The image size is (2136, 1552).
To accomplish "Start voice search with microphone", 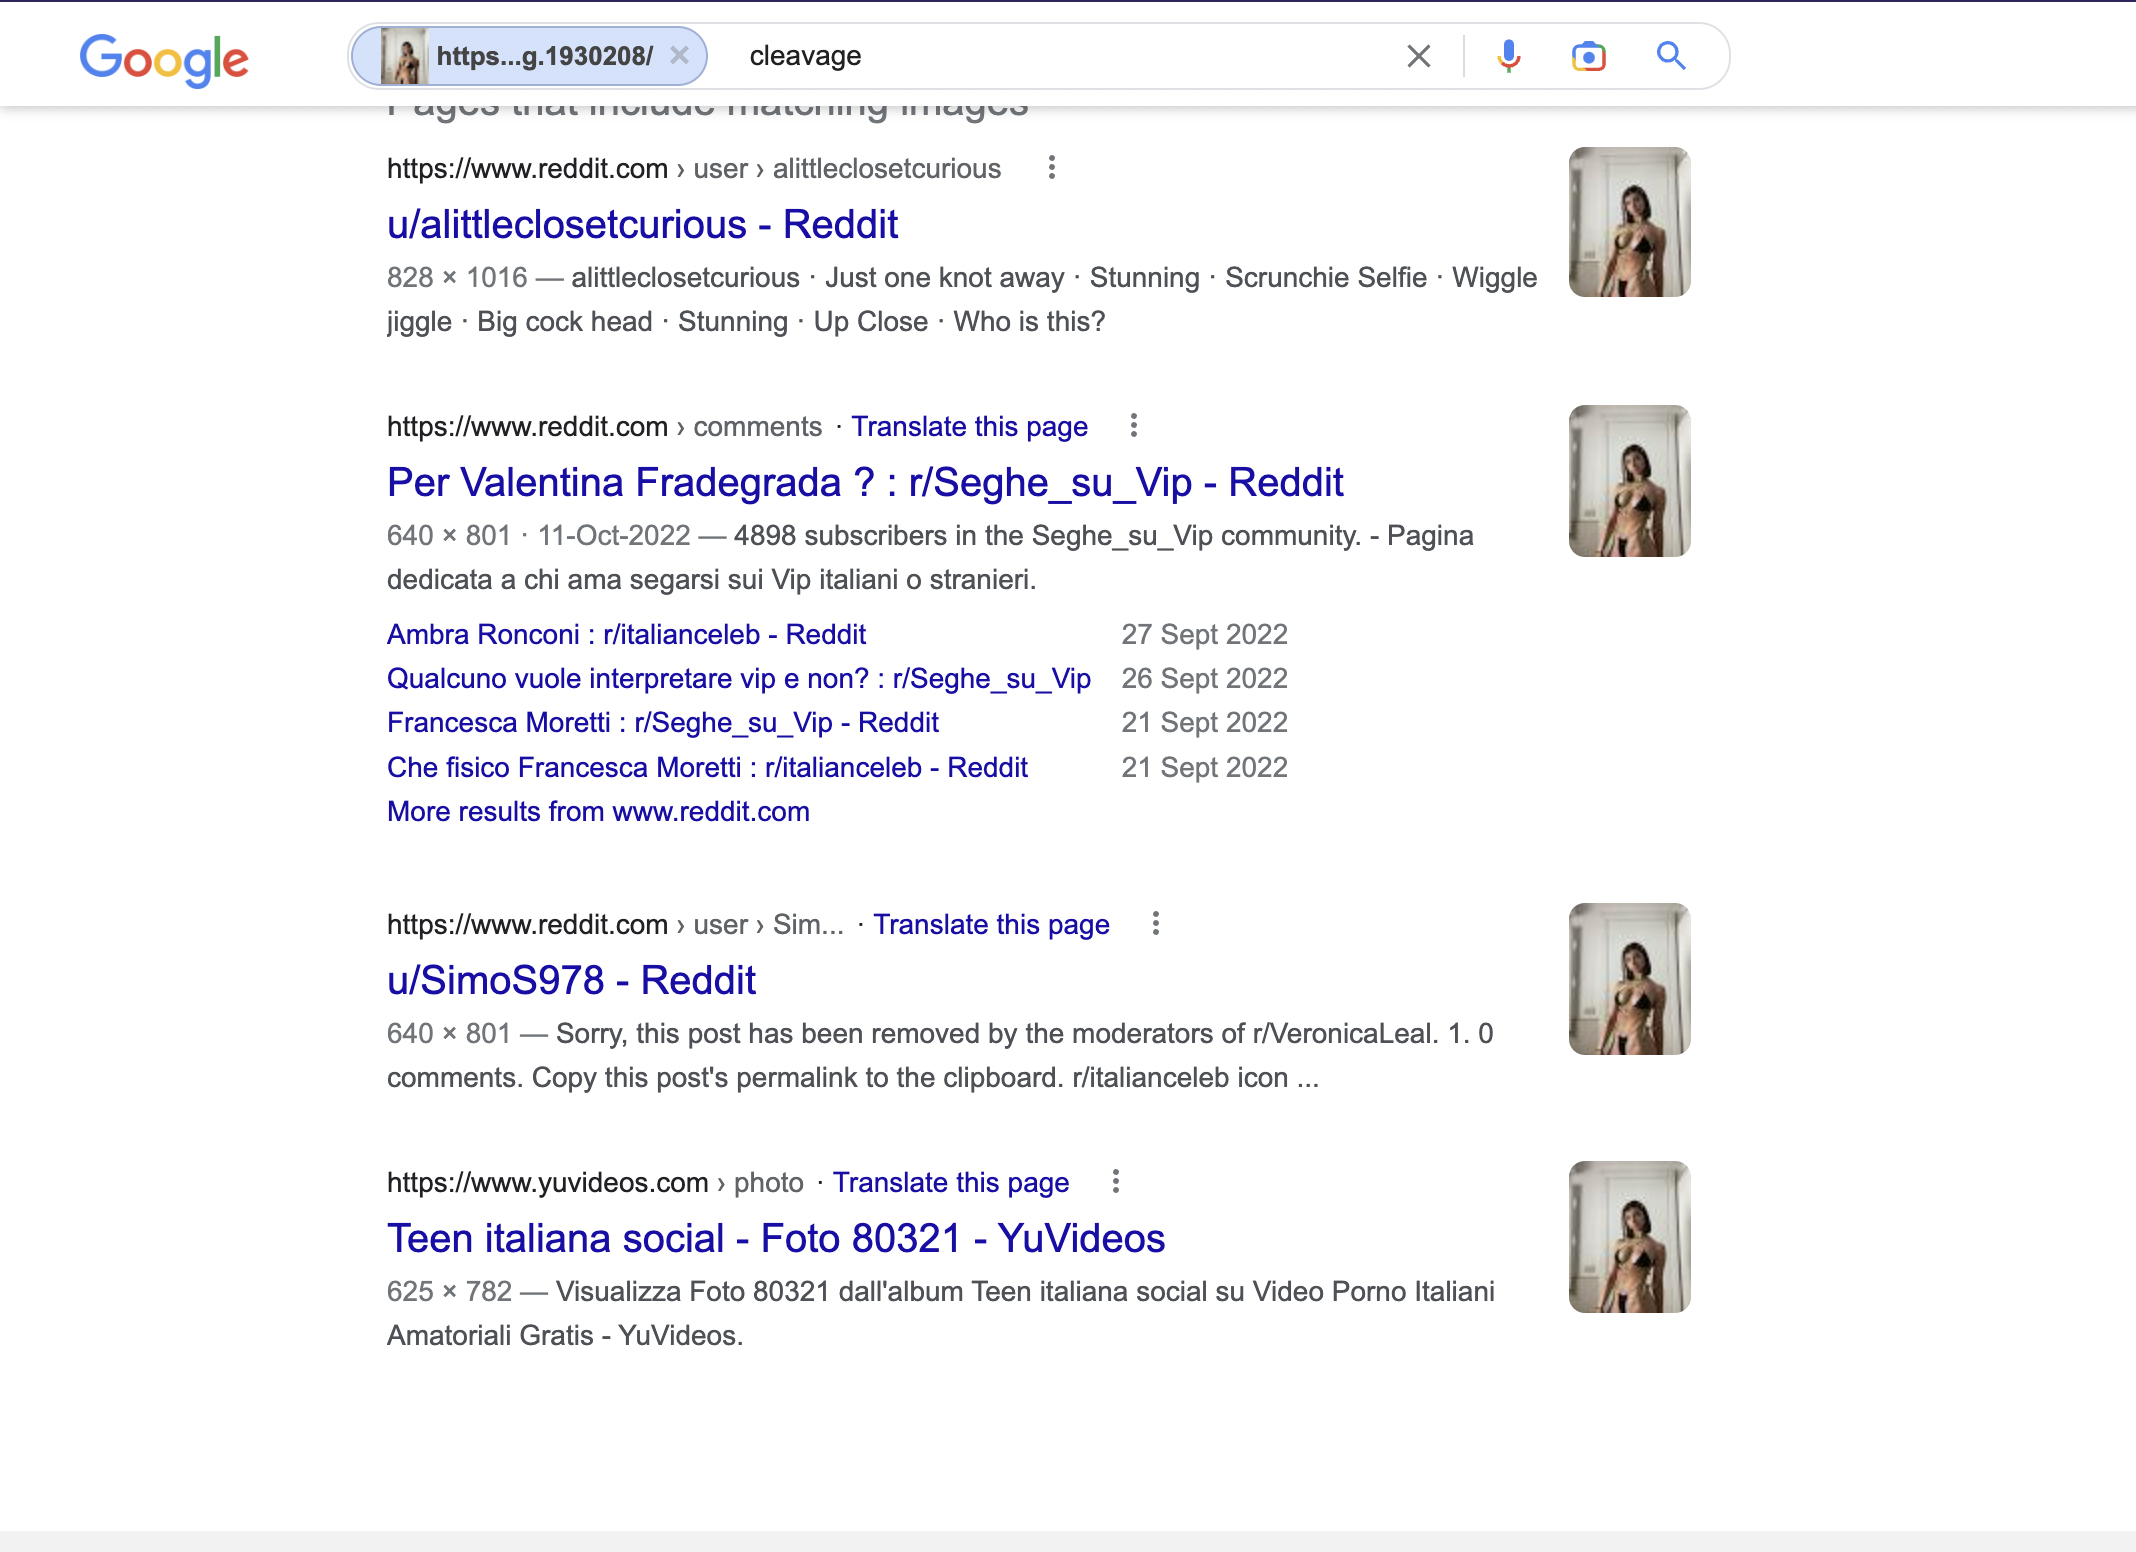I will tap(1509, 56).
